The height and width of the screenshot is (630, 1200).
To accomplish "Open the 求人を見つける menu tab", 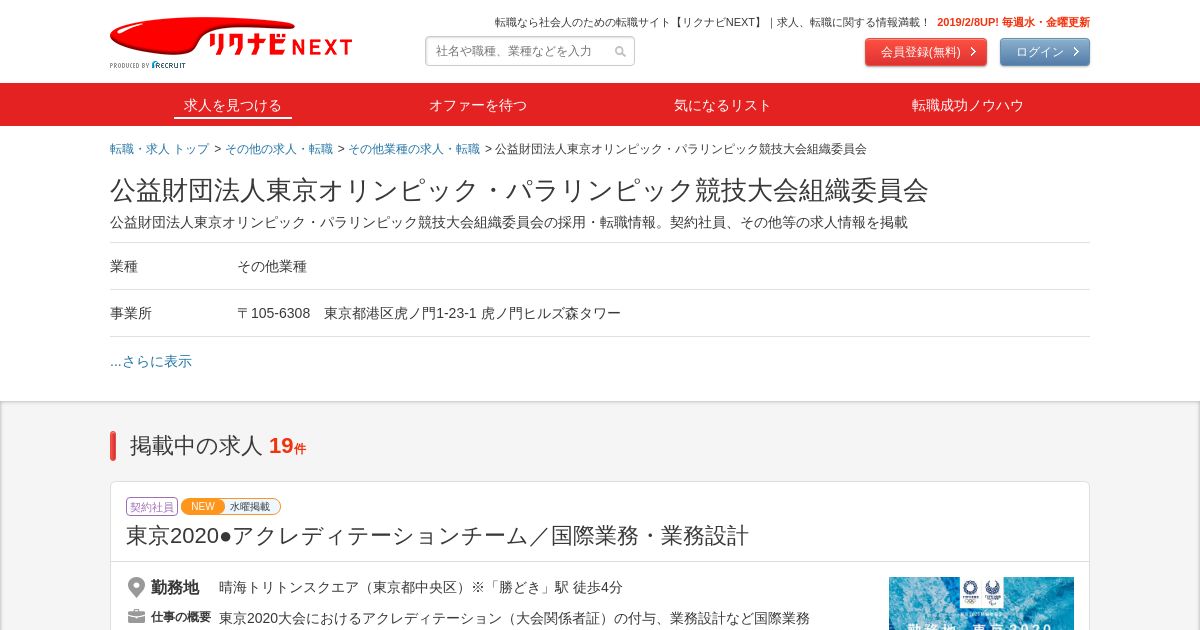I will coord(233,105).
